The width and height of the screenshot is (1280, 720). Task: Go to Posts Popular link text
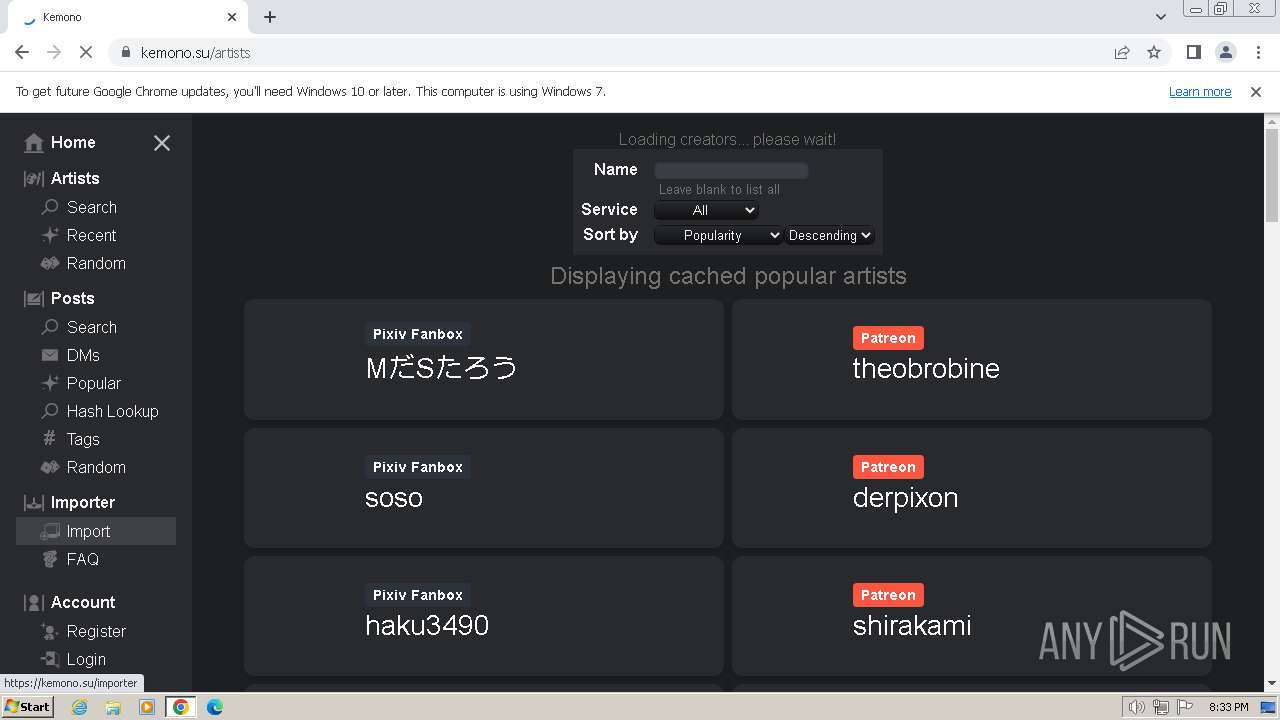point(94,383)
